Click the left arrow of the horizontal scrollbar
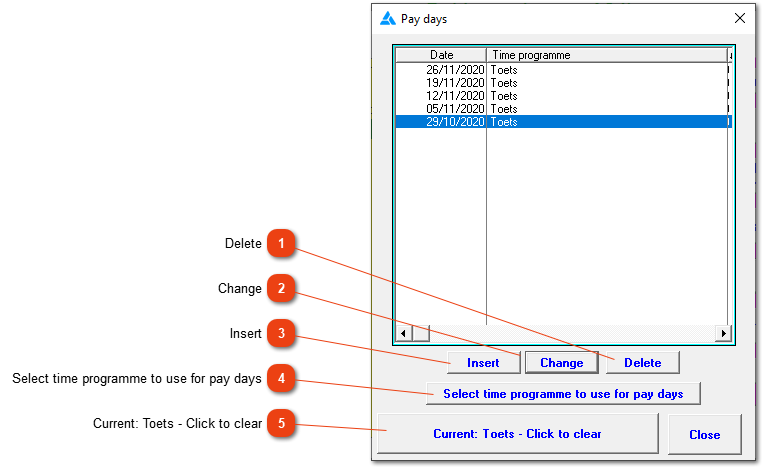 coord(403,334)
